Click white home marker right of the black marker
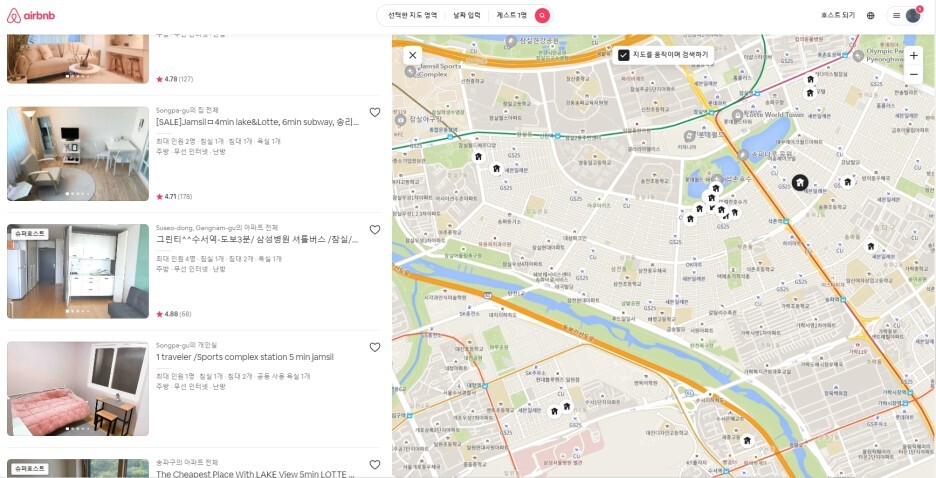This screenshot has width=936, height=478. click(848, 182)
